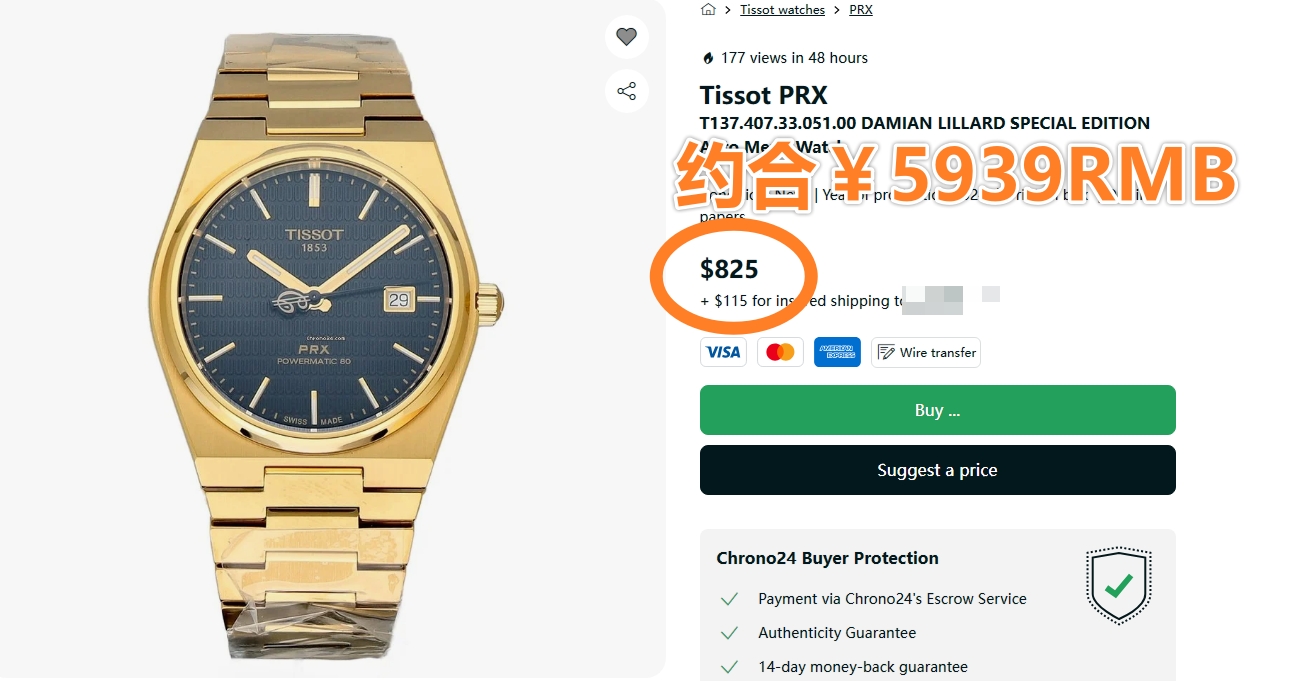Click the $825 price
The height and width of the screenshot is (681, 1306).
(x=729, y=269)
